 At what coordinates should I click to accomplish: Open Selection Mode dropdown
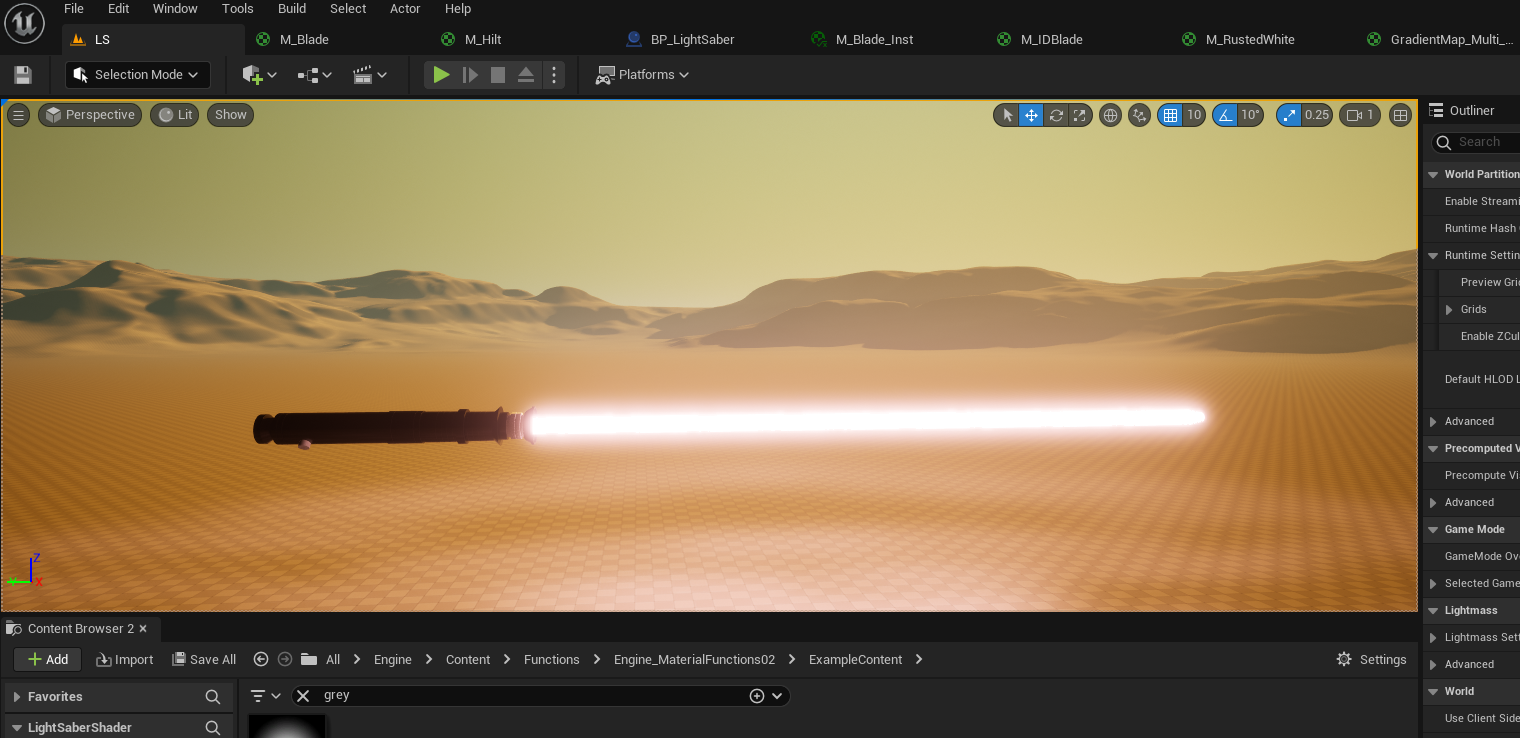click(138, 75)
